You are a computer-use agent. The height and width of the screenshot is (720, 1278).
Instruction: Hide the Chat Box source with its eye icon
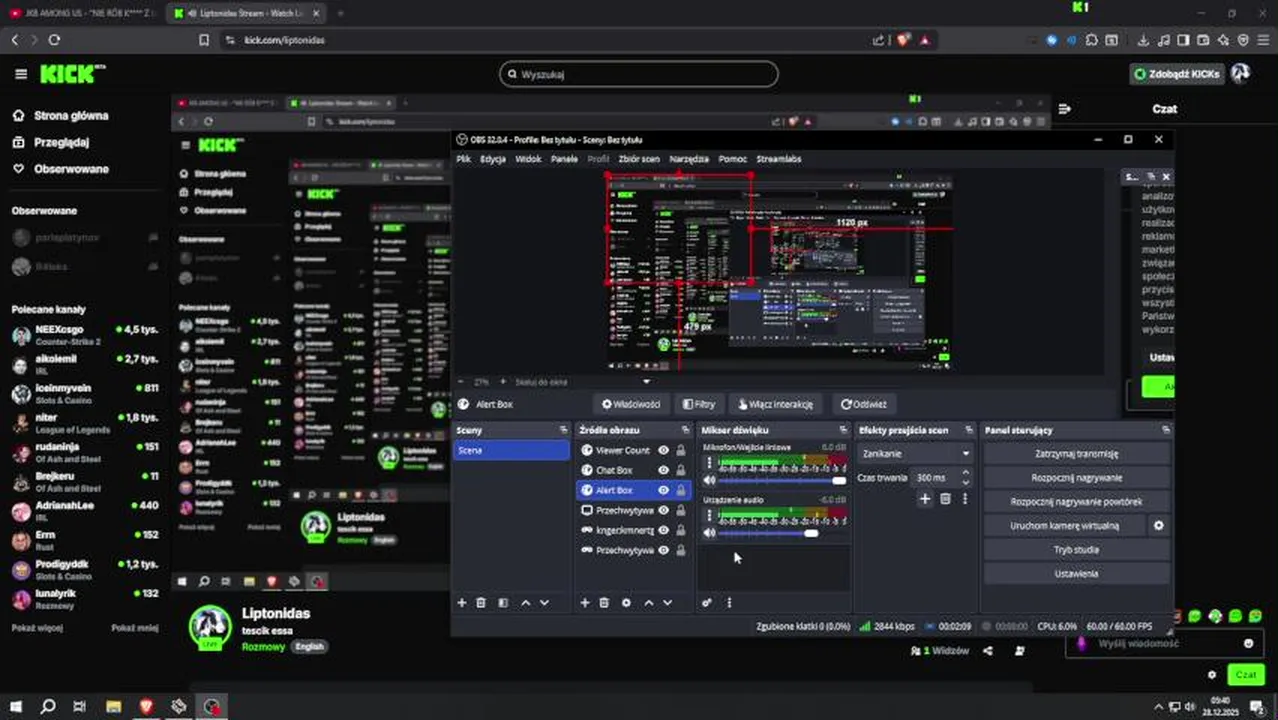(x=663, y=470)
